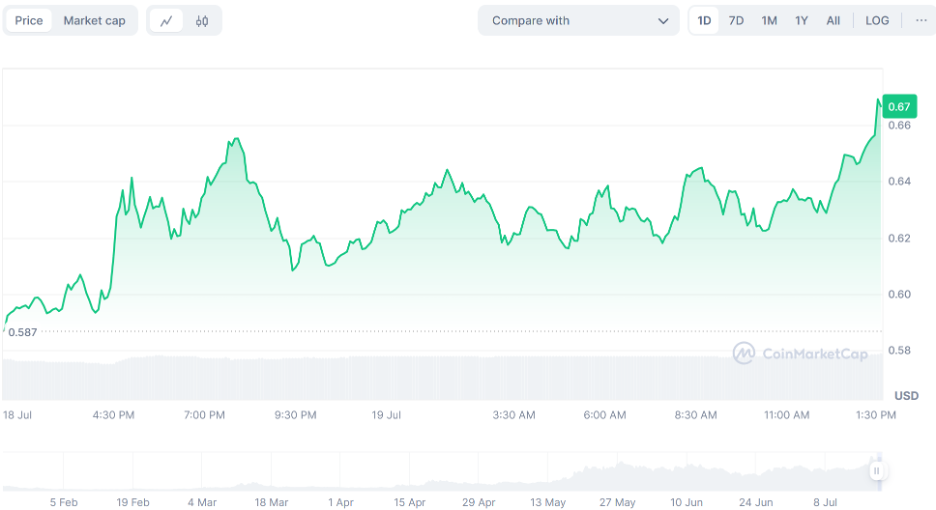Open the three-dot more options menu
Image resolution: width=936 pixels, height=510 pixels.
921,21
